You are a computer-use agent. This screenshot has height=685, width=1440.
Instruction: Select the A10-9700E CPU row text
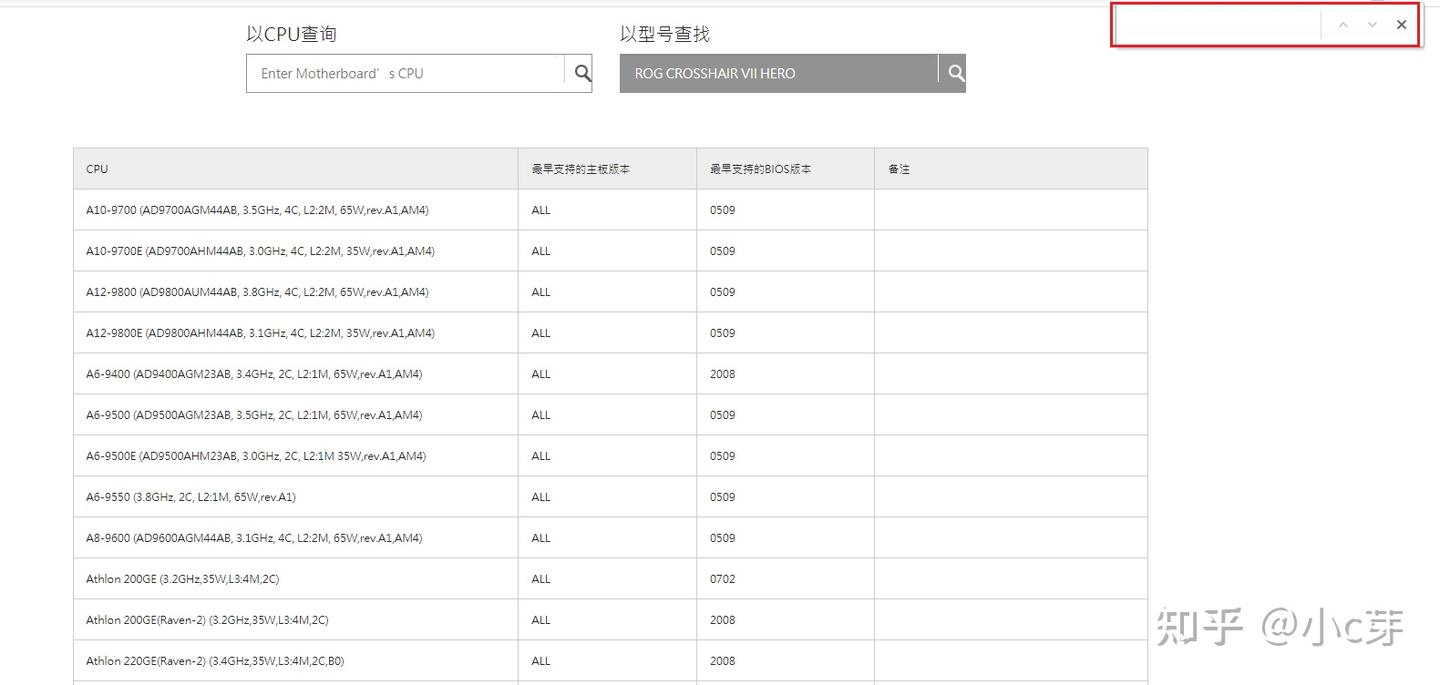(260, 251)
